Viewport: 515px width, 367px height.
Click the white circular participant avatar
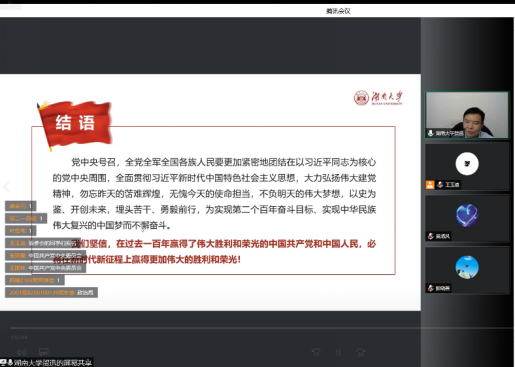click(467, 164)
